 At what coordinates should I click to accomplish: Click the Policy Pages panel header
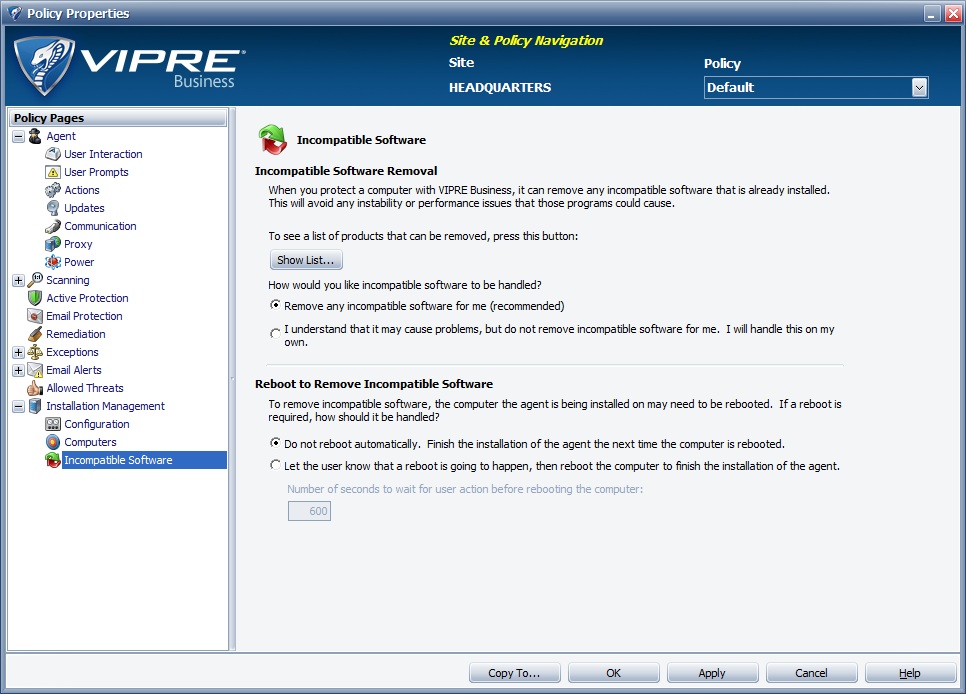(x=118, y=118)
